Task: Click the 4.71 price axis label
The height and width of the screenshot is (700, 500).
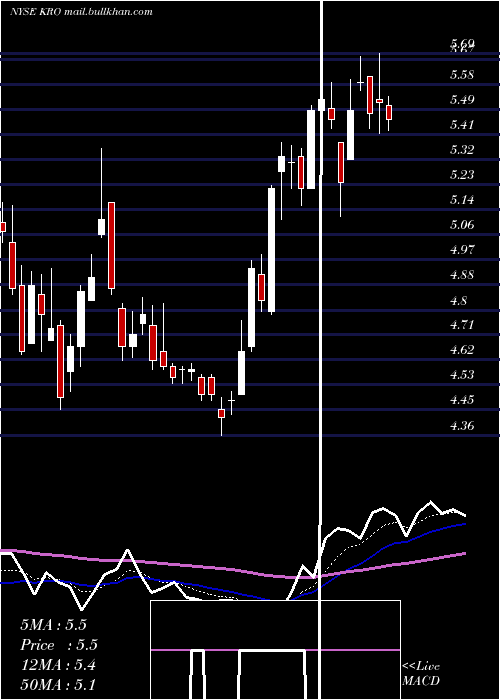Action: click(462, 325)
